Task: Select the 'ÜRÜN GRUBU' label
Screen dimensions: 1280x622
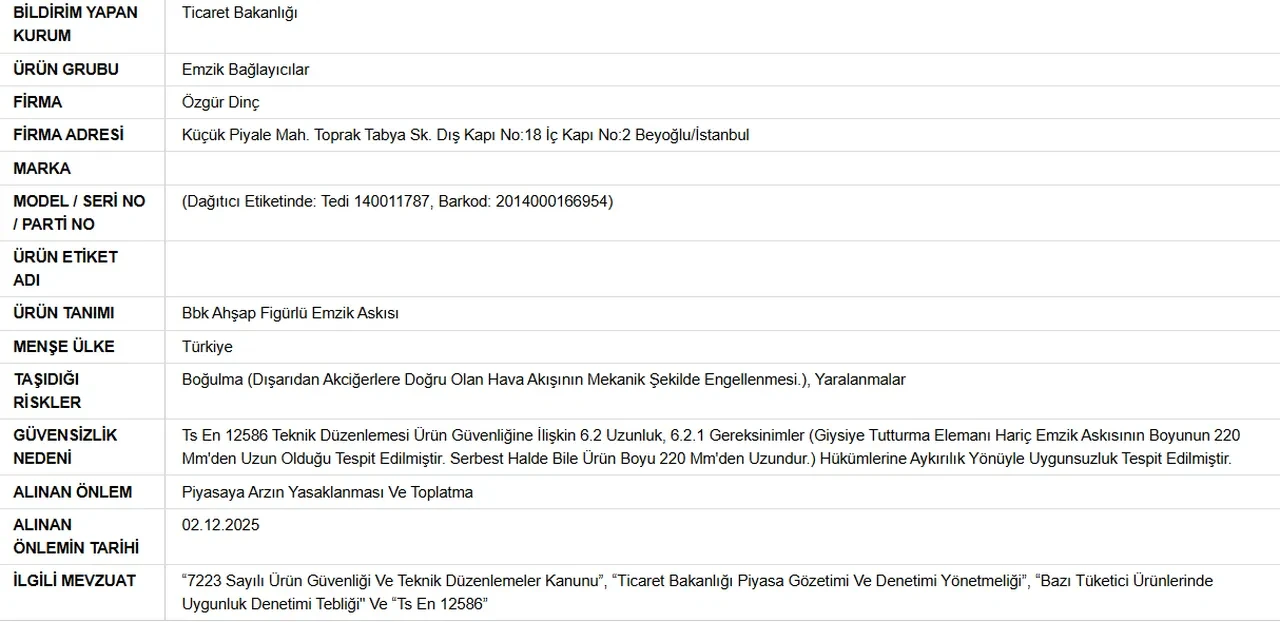Action: point(66,70)
